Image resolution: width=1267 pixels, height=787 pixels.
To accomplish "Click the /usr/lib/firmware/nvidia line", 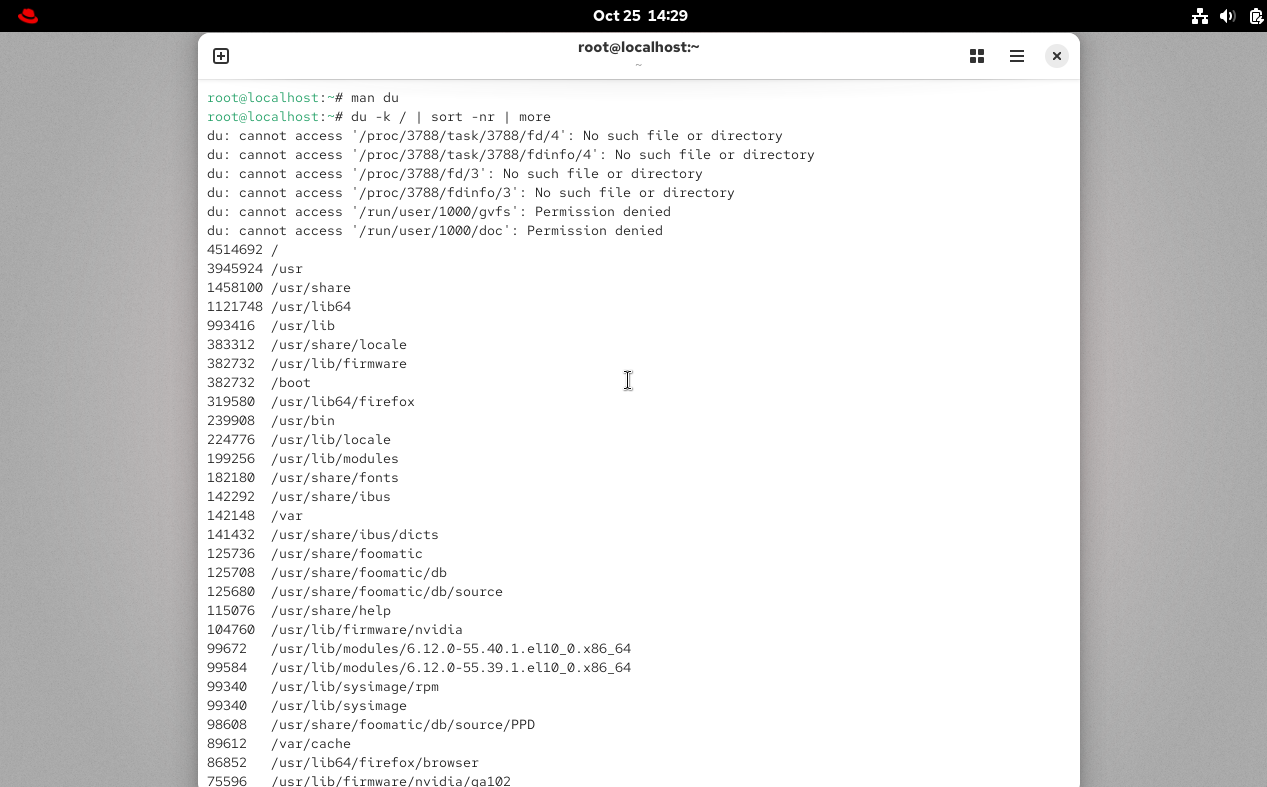I will 366,630.
